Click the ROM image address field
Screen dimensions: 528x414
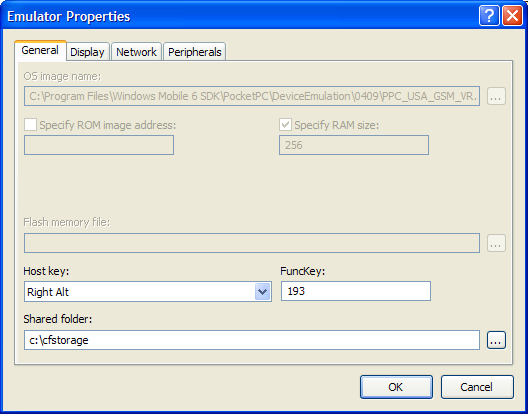coord(99,145)
